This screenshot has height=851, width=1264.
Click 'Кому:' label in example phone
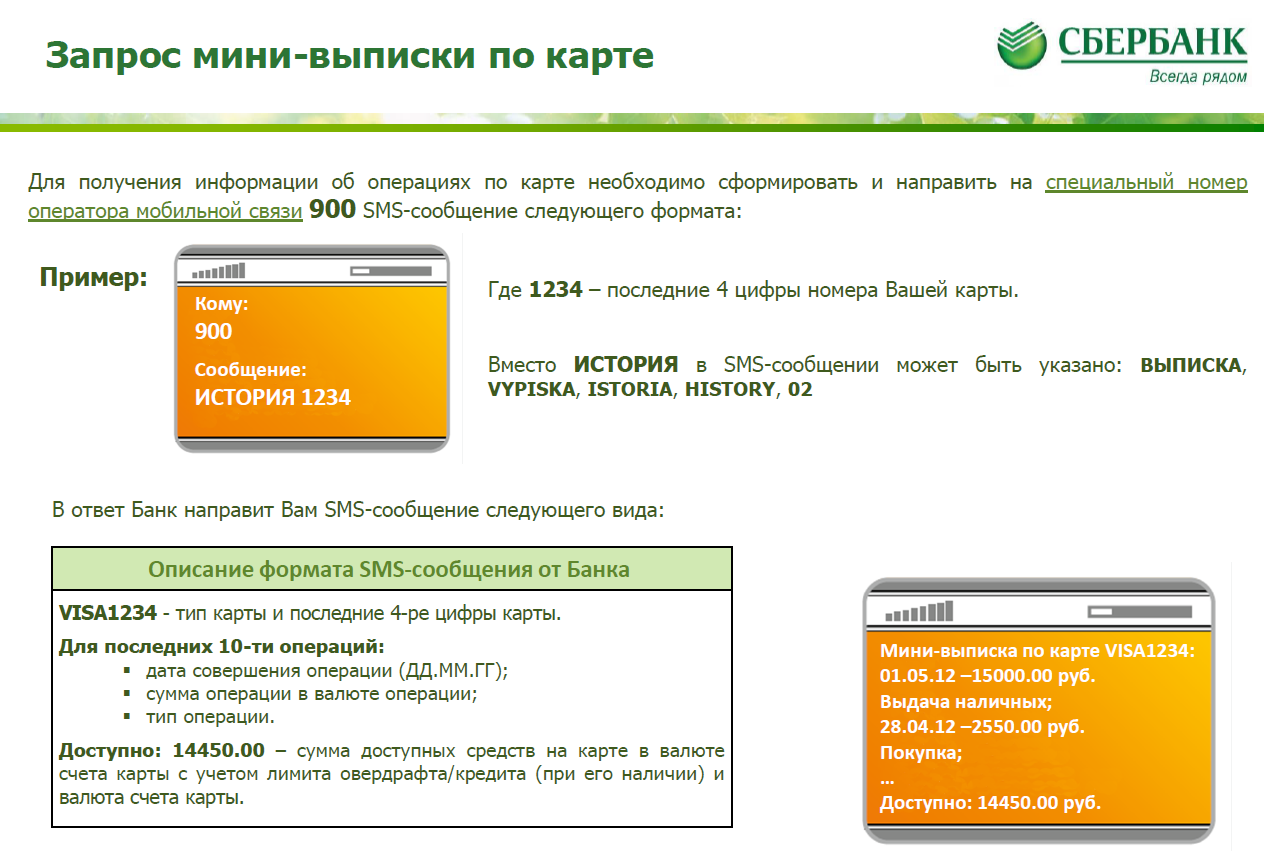pos(221,305)
